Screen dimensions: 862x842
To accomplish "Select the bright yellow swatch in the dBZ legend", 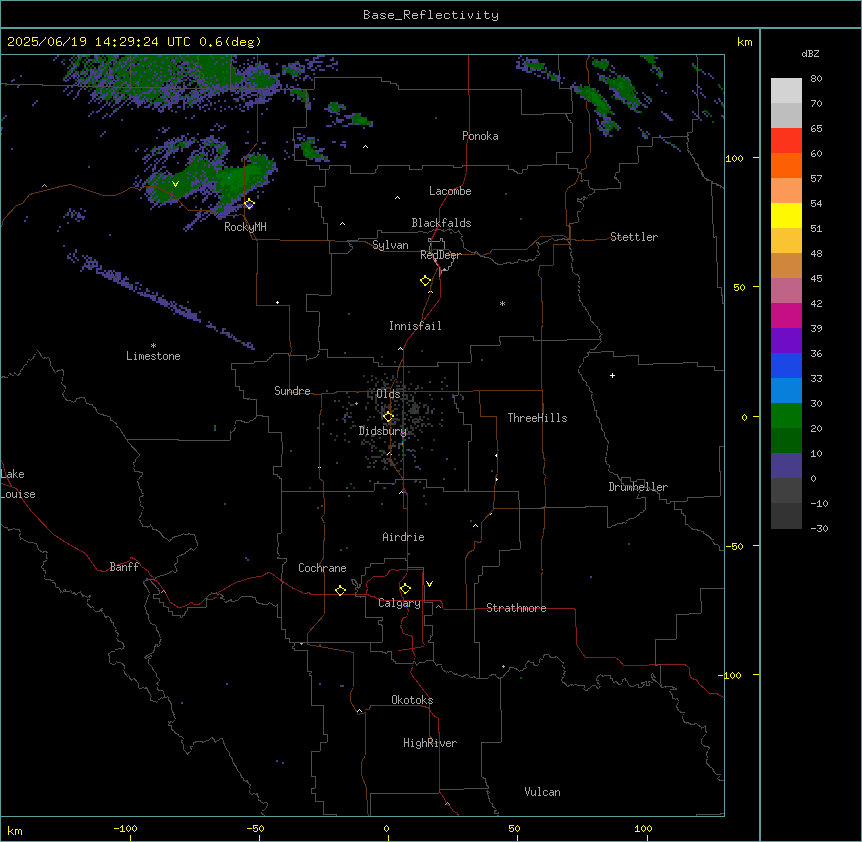I will (x=786, y=215).
